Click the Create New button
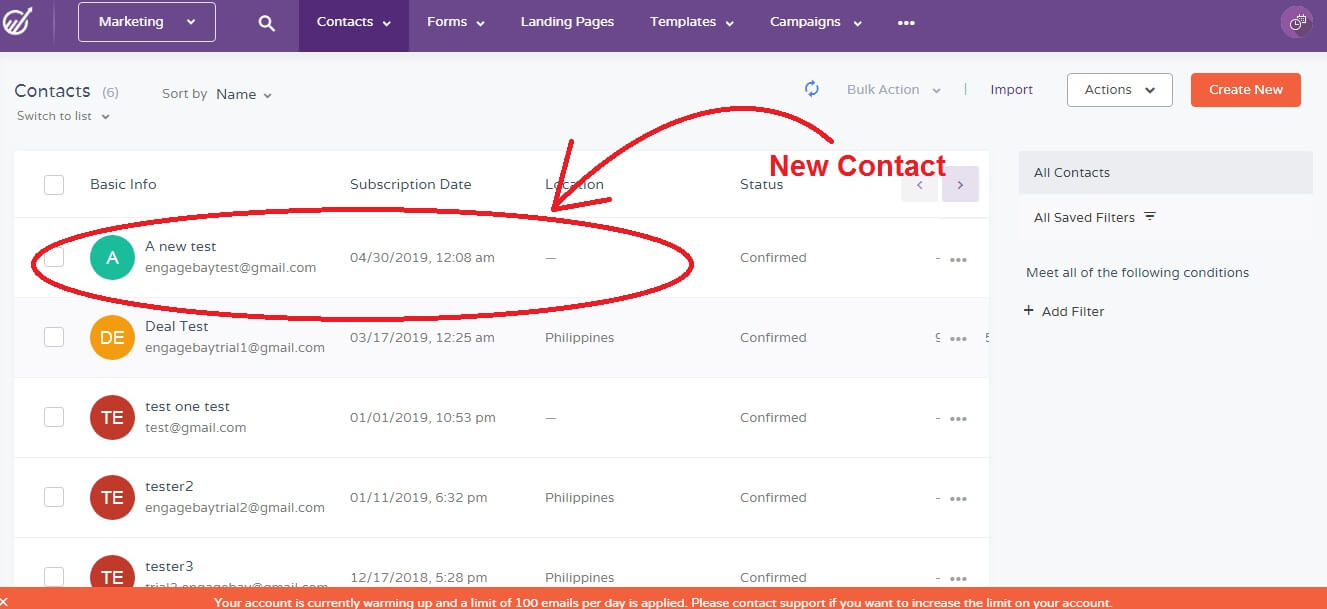Viewport: 1327px width, 609px height. pyautogui.click(x=1245, y=89)
